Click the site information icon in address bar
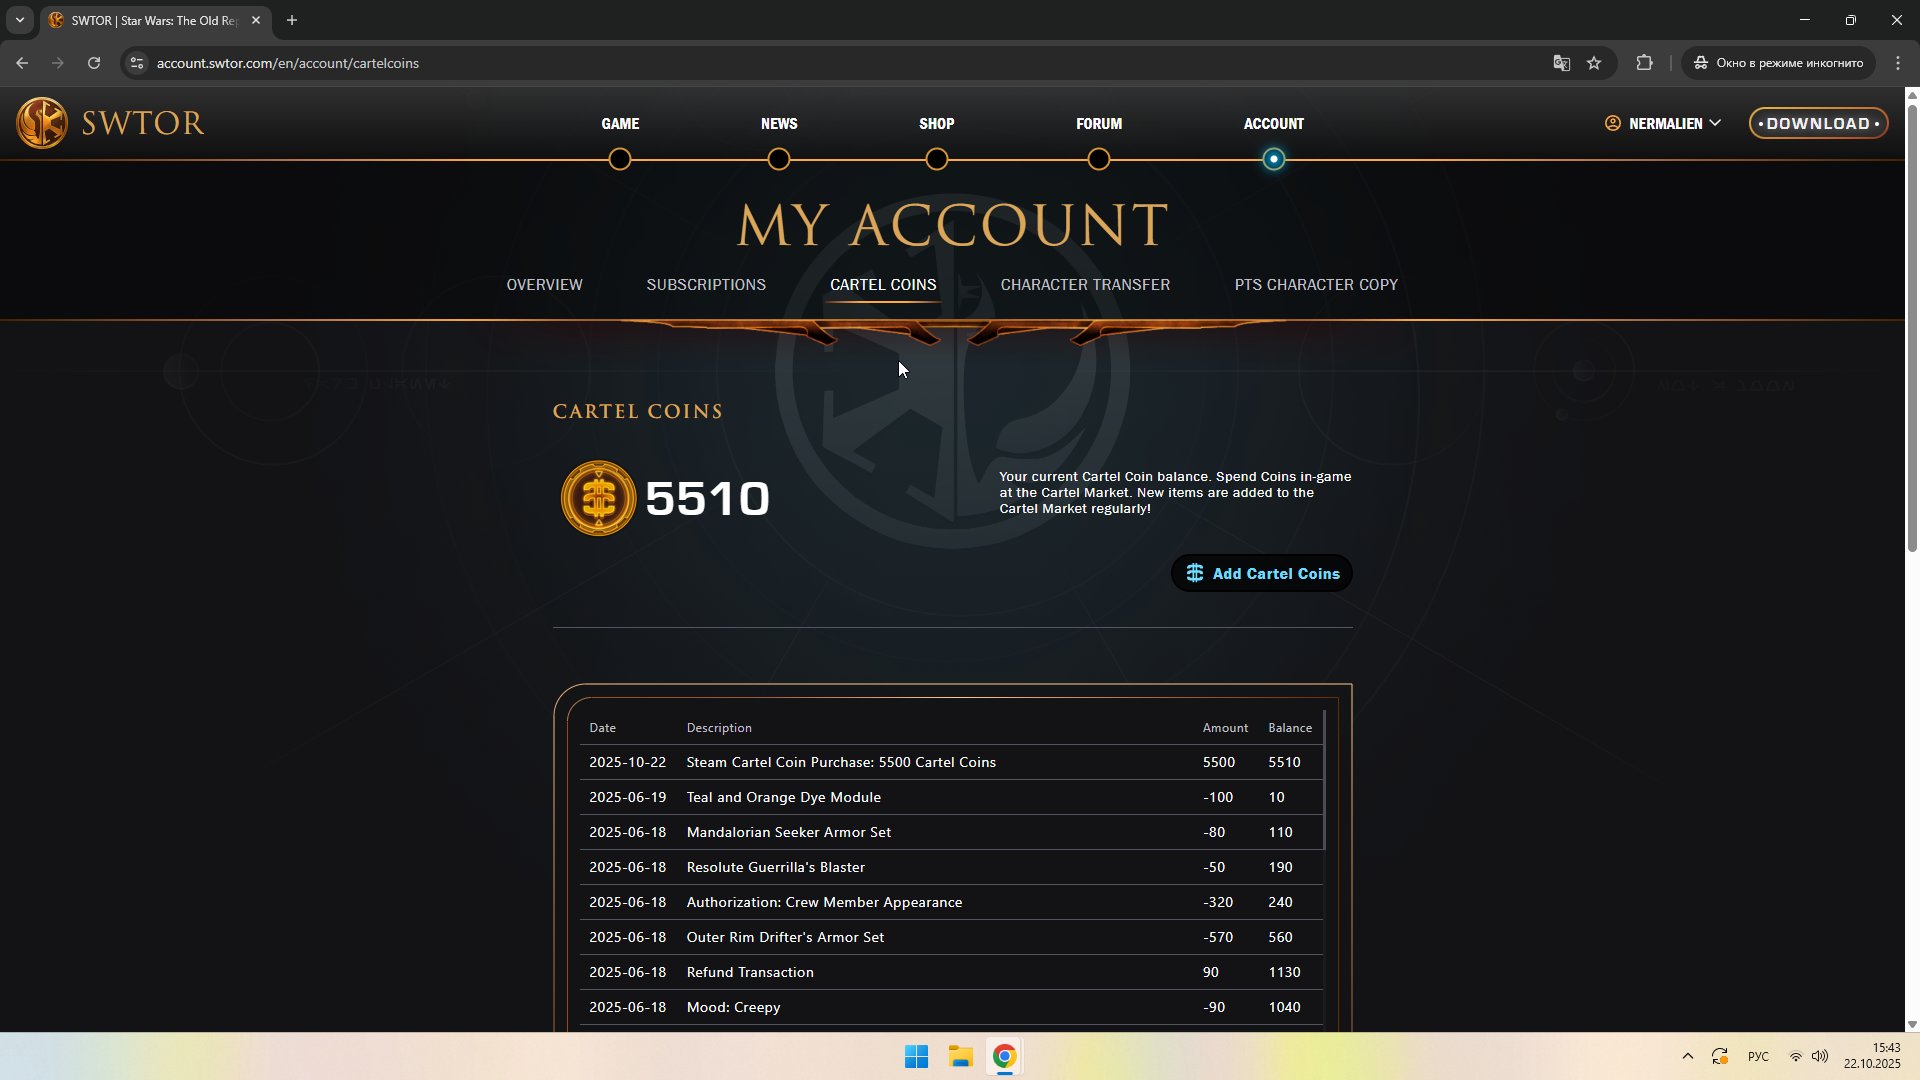 click(137, 63)
